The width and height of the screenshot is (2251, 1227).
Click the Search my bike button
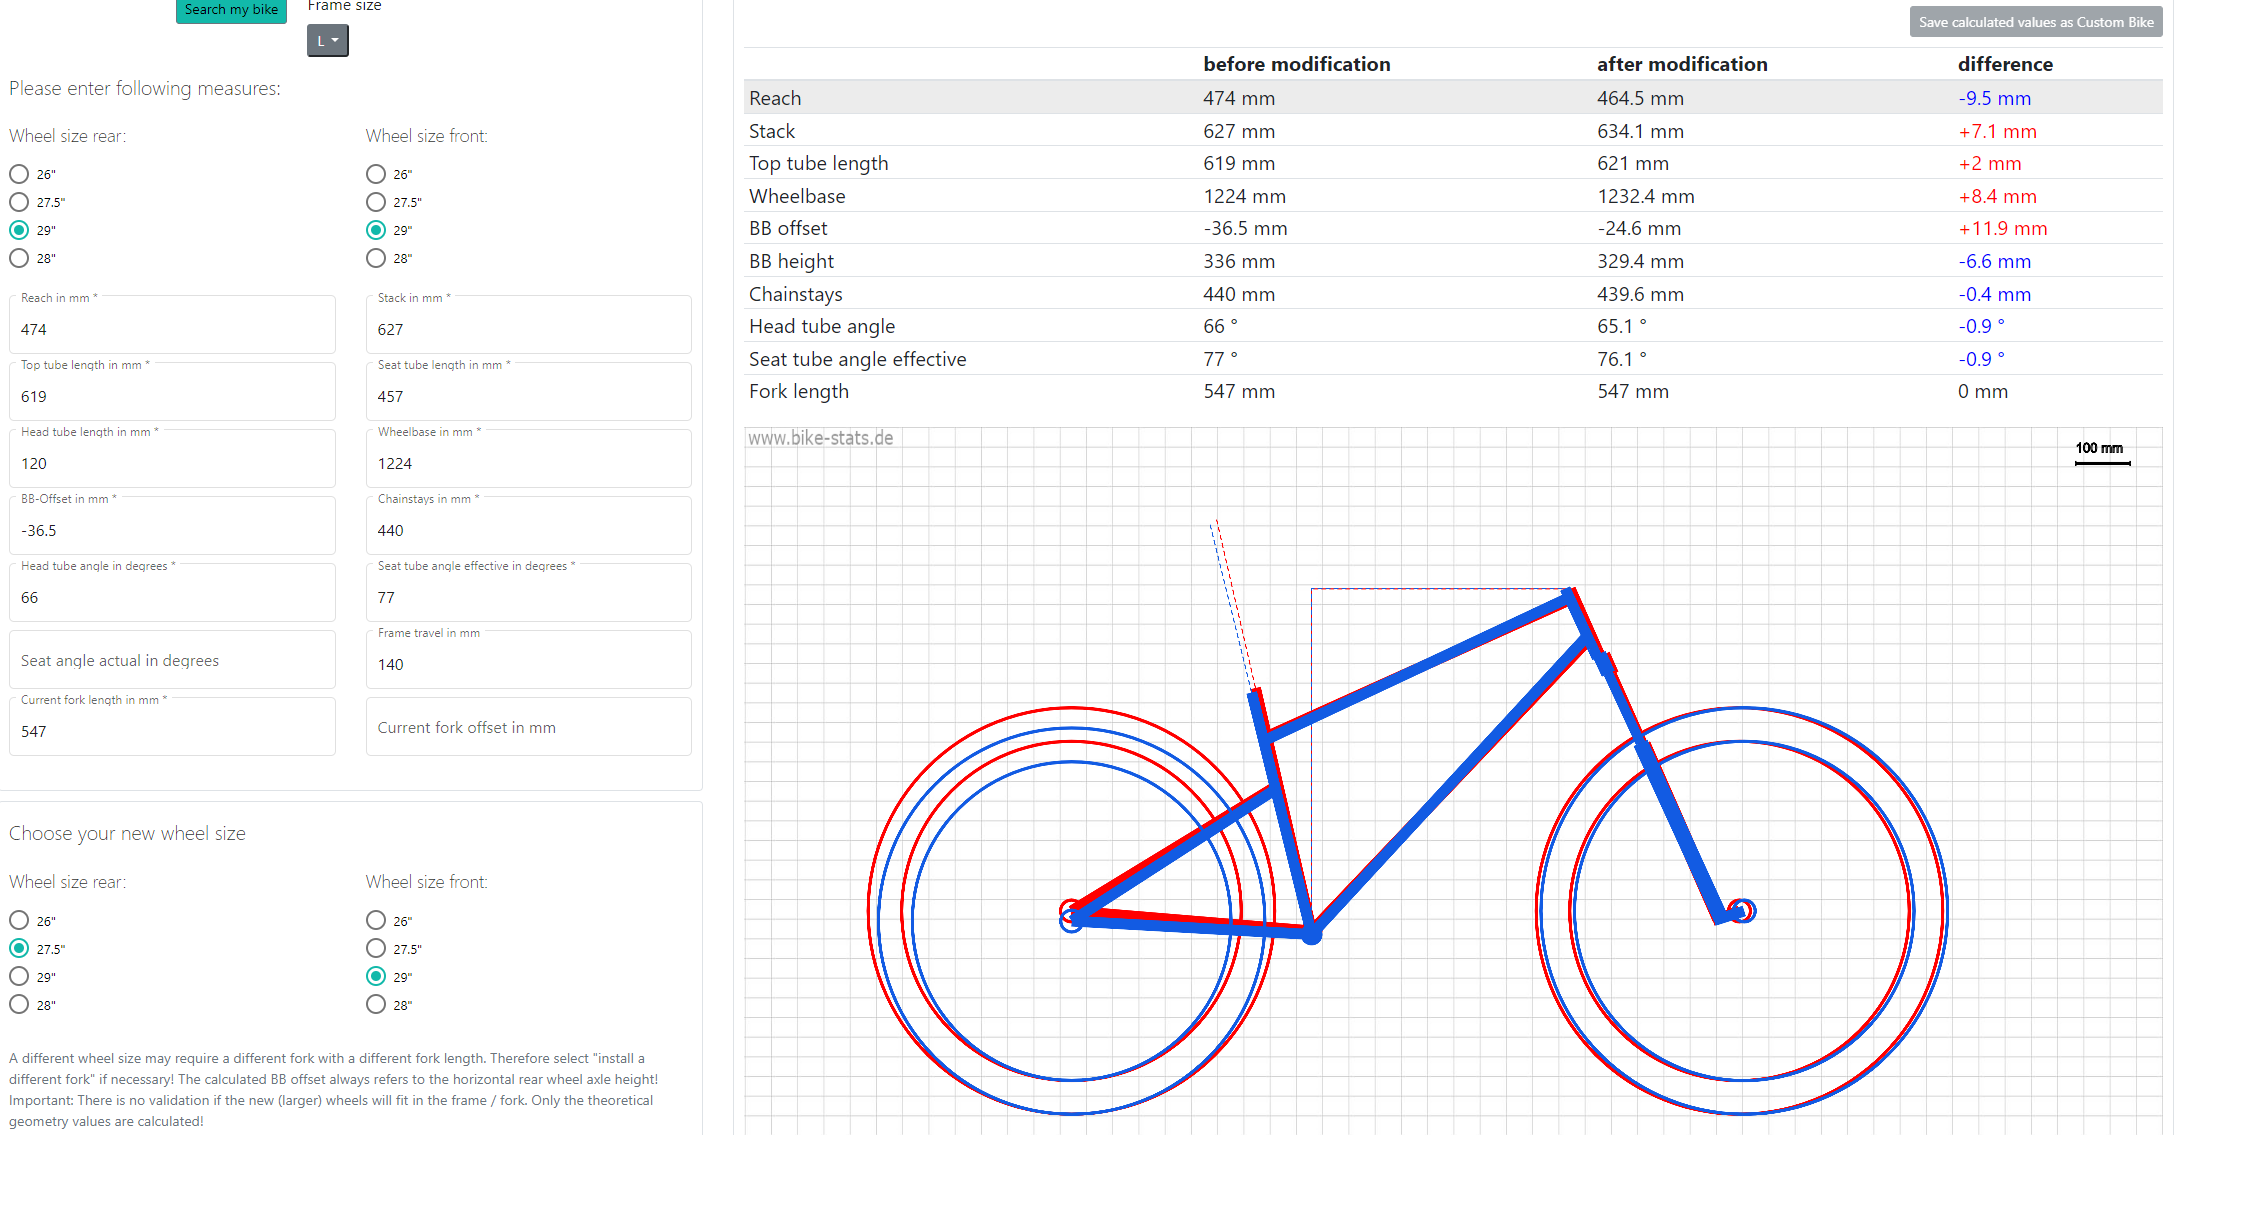pyautogui.click(x=231, y=10)
